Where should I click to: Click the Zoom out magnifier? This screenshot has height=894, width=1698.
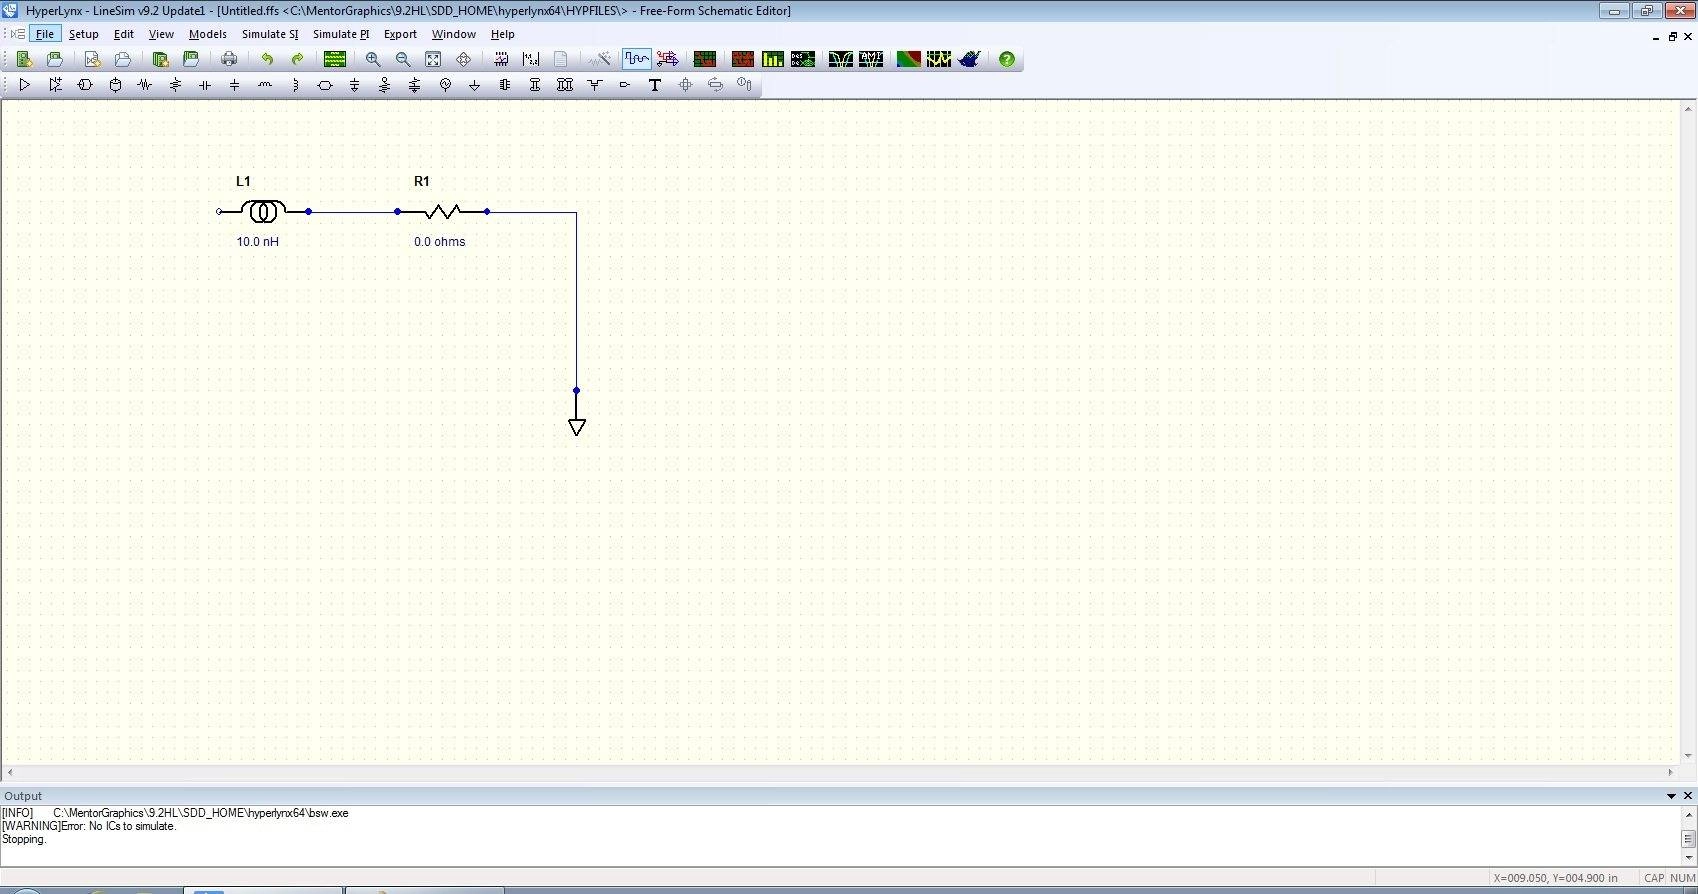click(x=403, y=59)
